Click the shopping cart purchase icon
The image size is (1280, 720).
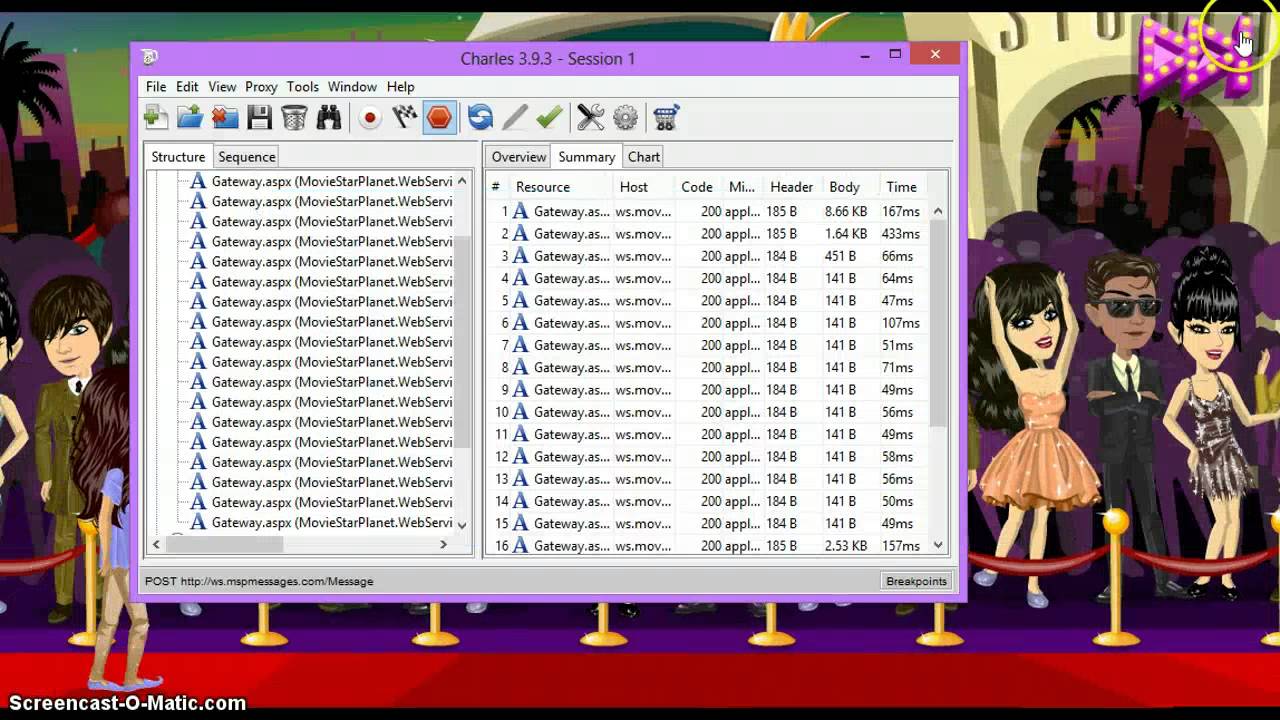(666, 118)
